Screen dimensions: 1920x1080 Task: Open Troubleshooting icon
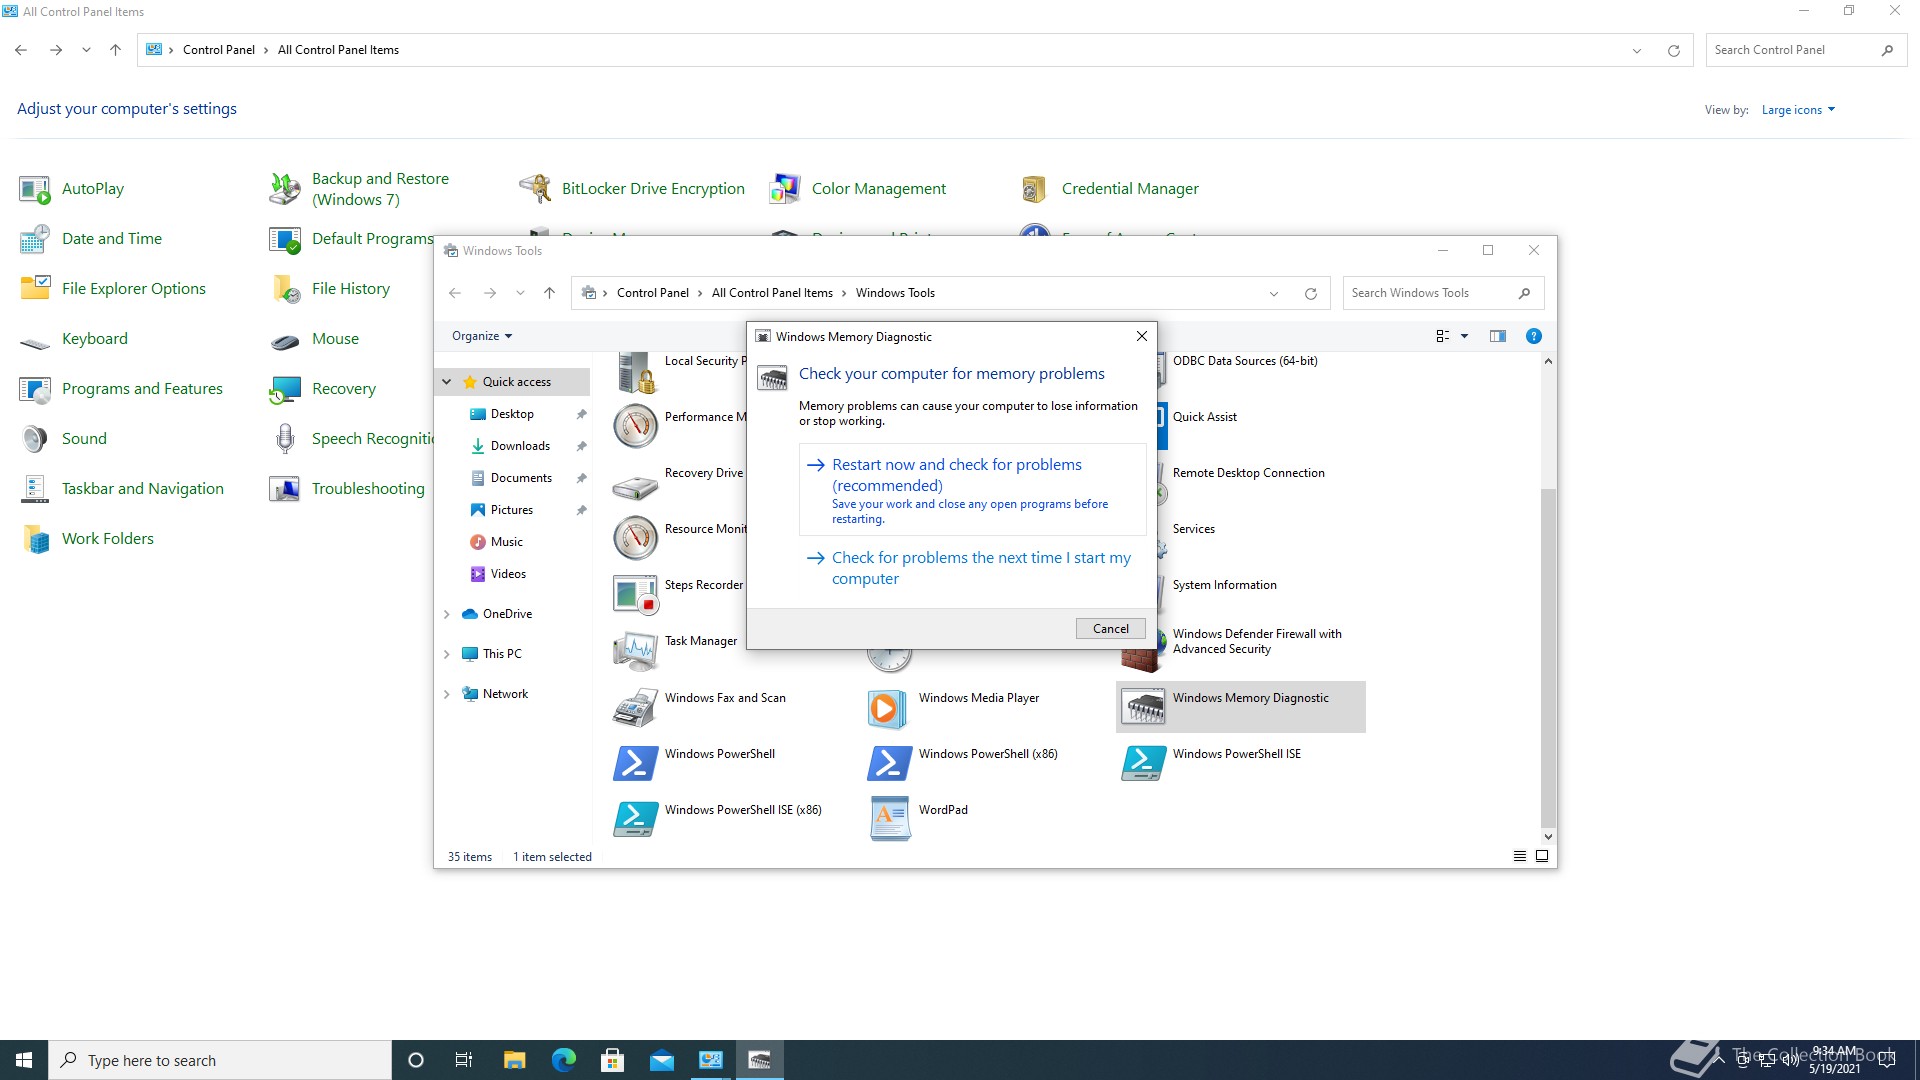[x=285, y=489]
